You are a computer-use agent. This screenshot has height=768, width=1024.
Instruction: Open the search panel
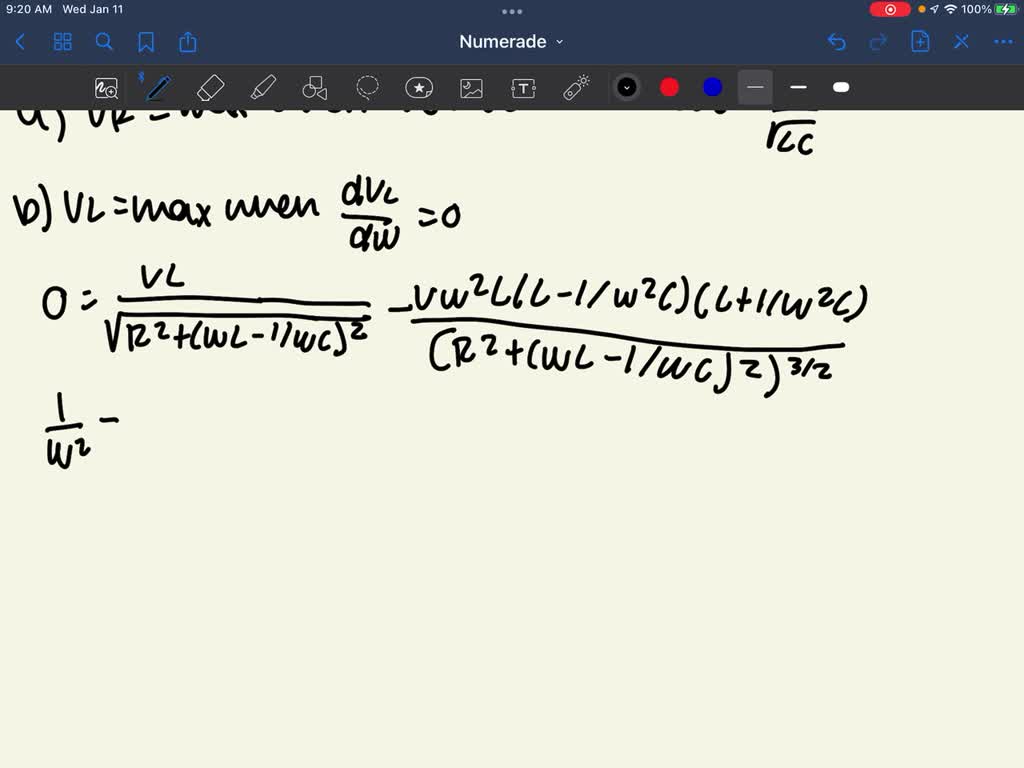point(104,42)
